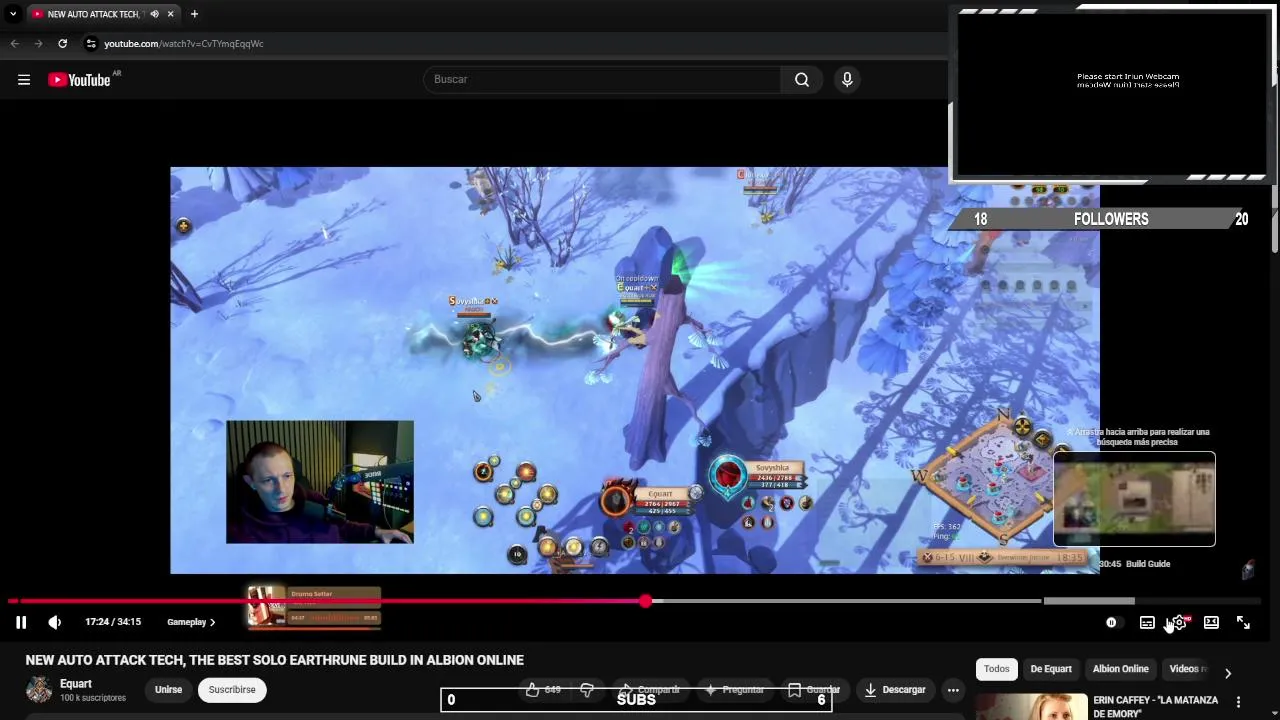
Task: Click the Build Guide seek preview thumbnail
Action: point(1134,499)
